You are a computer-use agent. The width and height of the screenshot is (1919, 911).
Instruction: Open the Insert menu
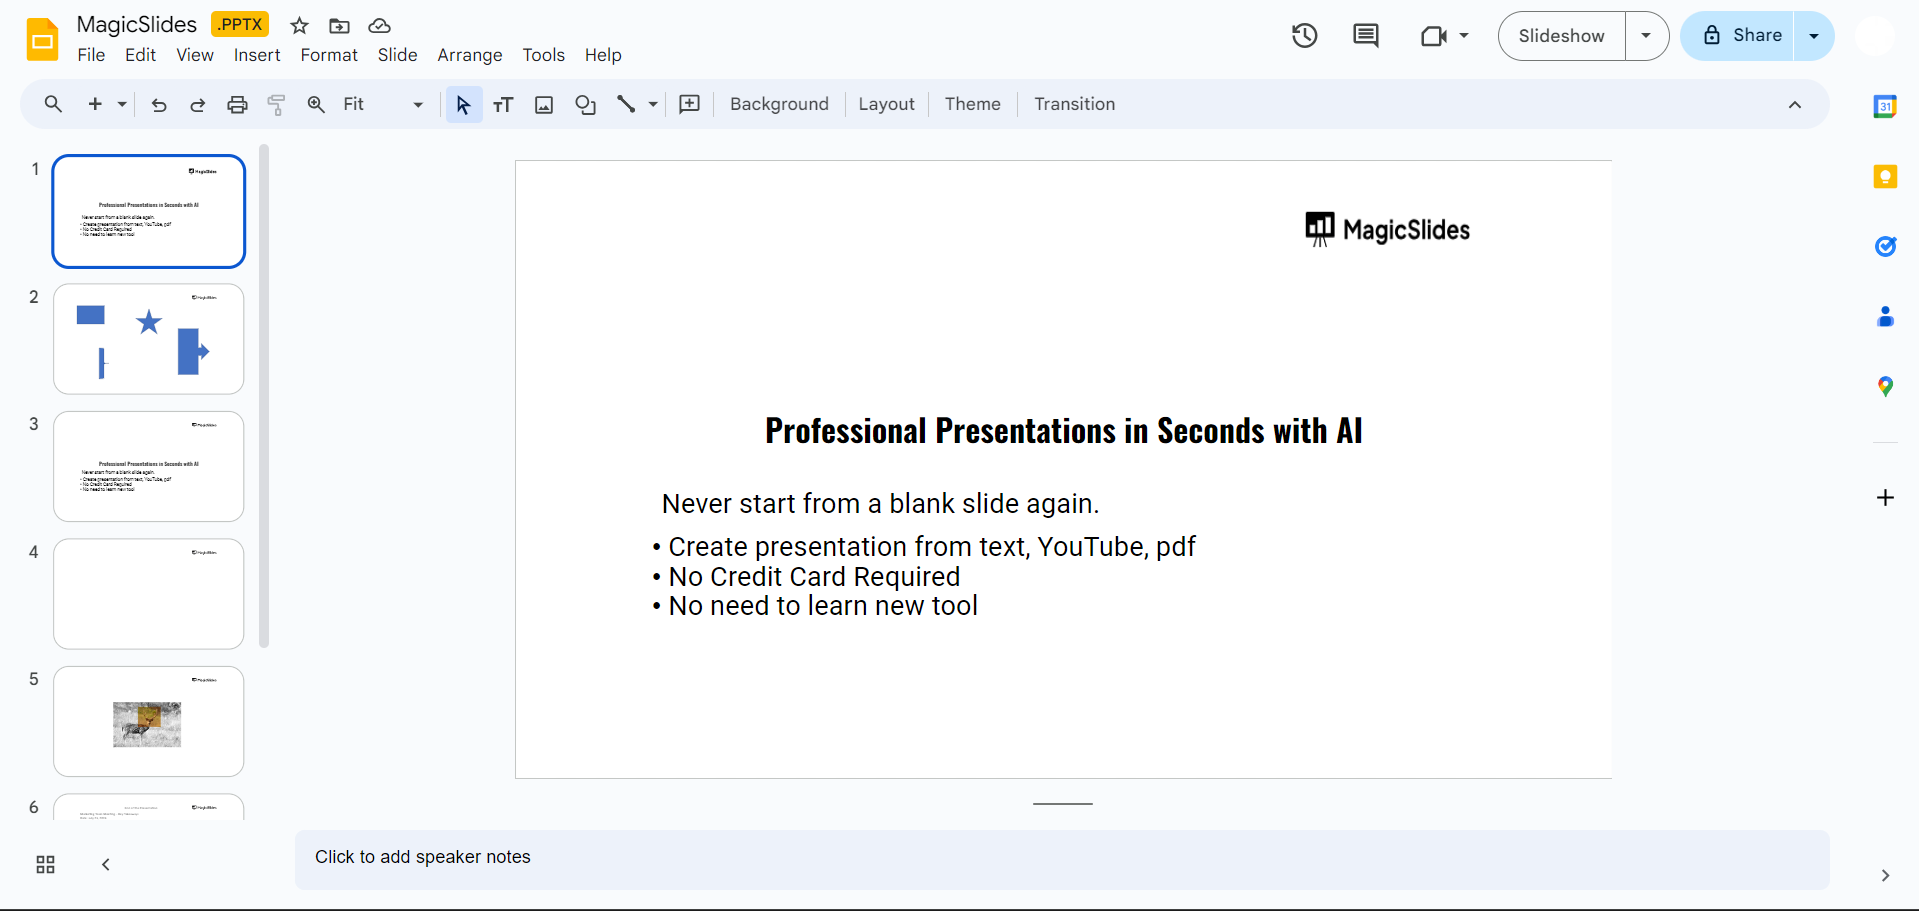[257, 55]
